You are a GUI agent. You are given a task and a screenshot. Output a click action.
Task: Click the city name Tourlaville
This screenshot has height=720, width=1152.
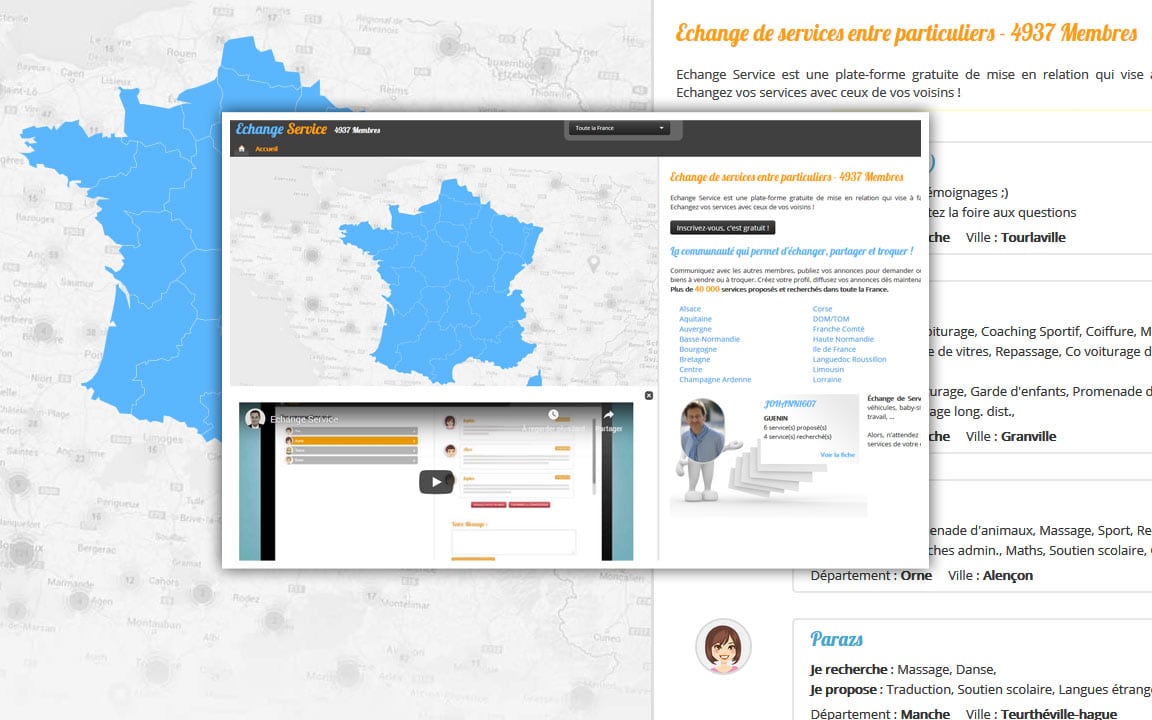point(1033,237)
